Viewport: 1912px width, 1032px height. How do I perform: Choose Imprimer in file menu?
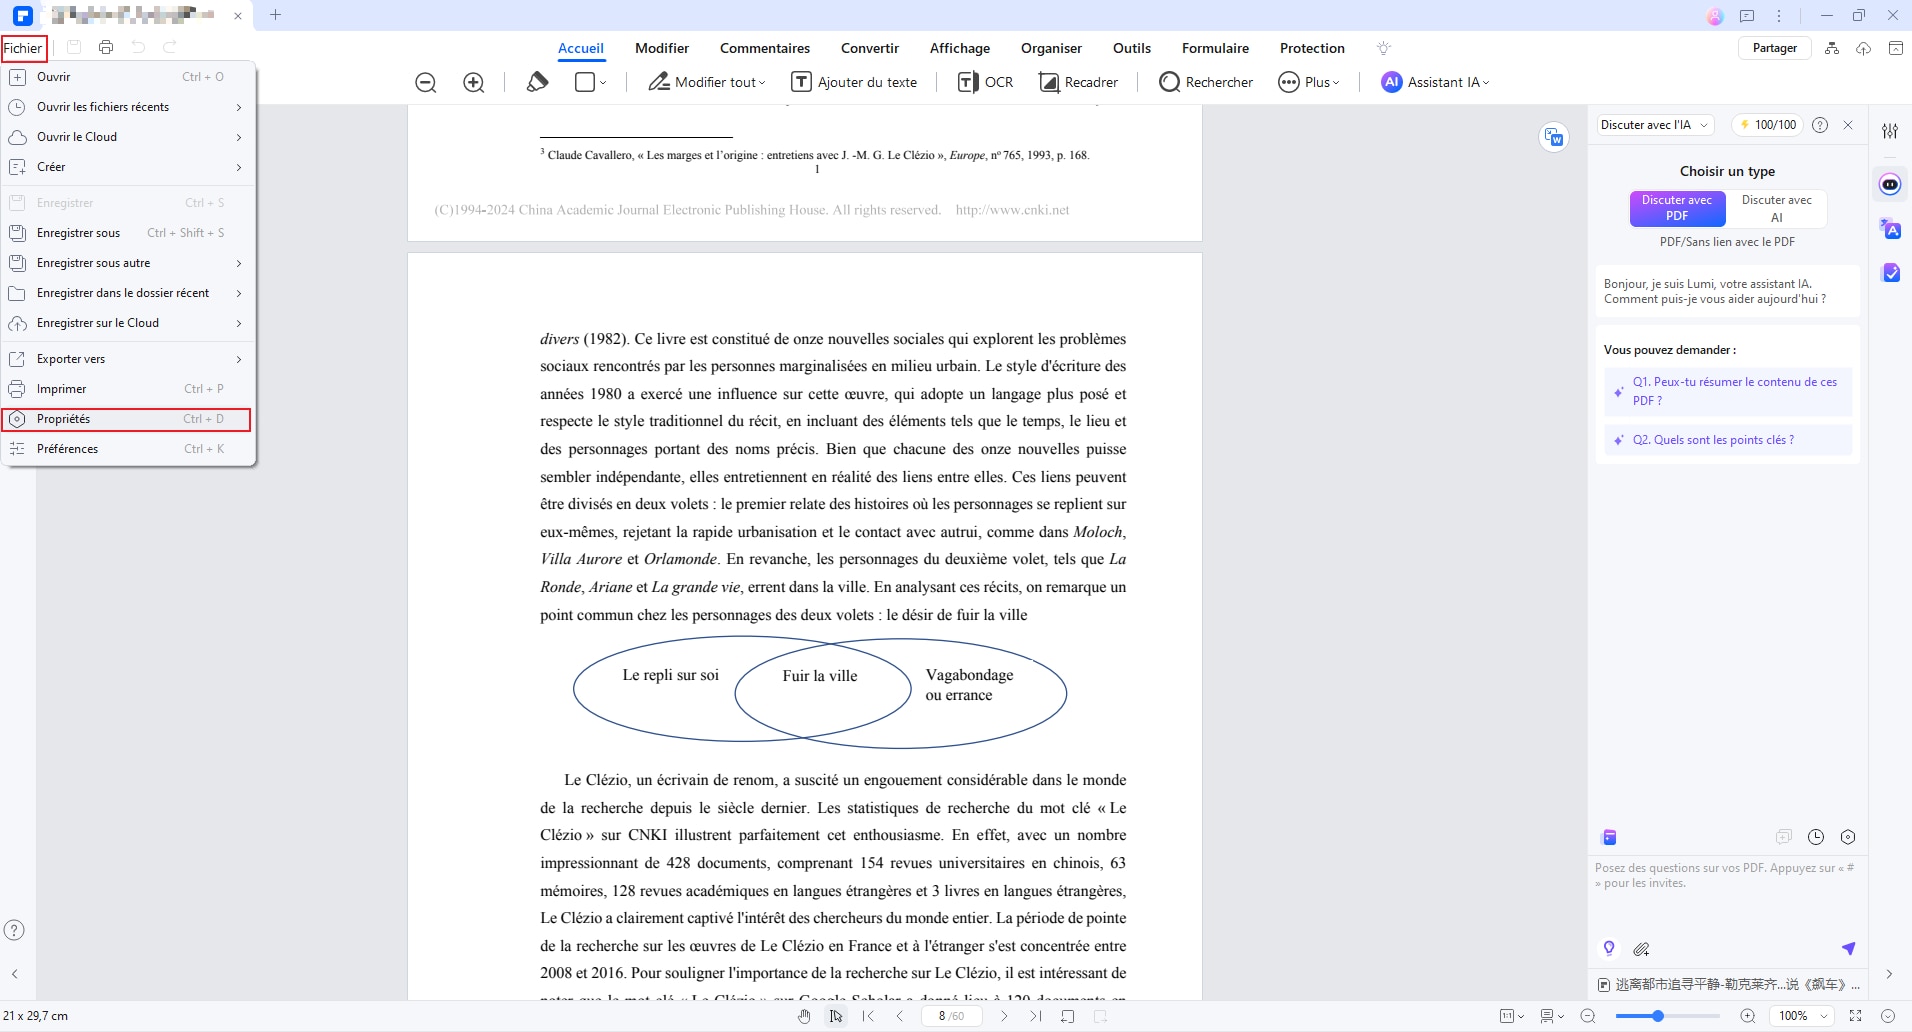point(127,389)
